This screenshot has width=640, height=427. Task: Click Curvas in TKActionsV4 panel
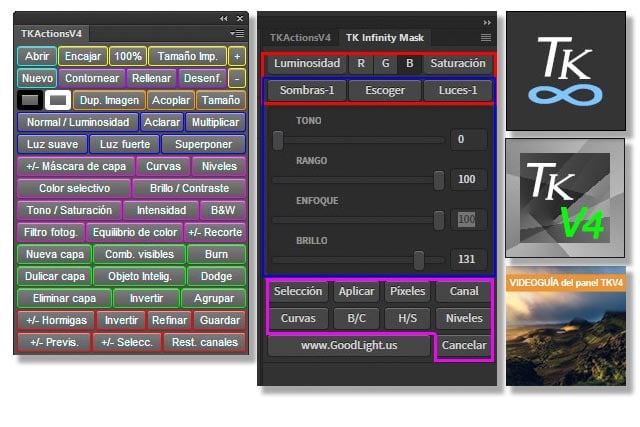pos(163,167)
